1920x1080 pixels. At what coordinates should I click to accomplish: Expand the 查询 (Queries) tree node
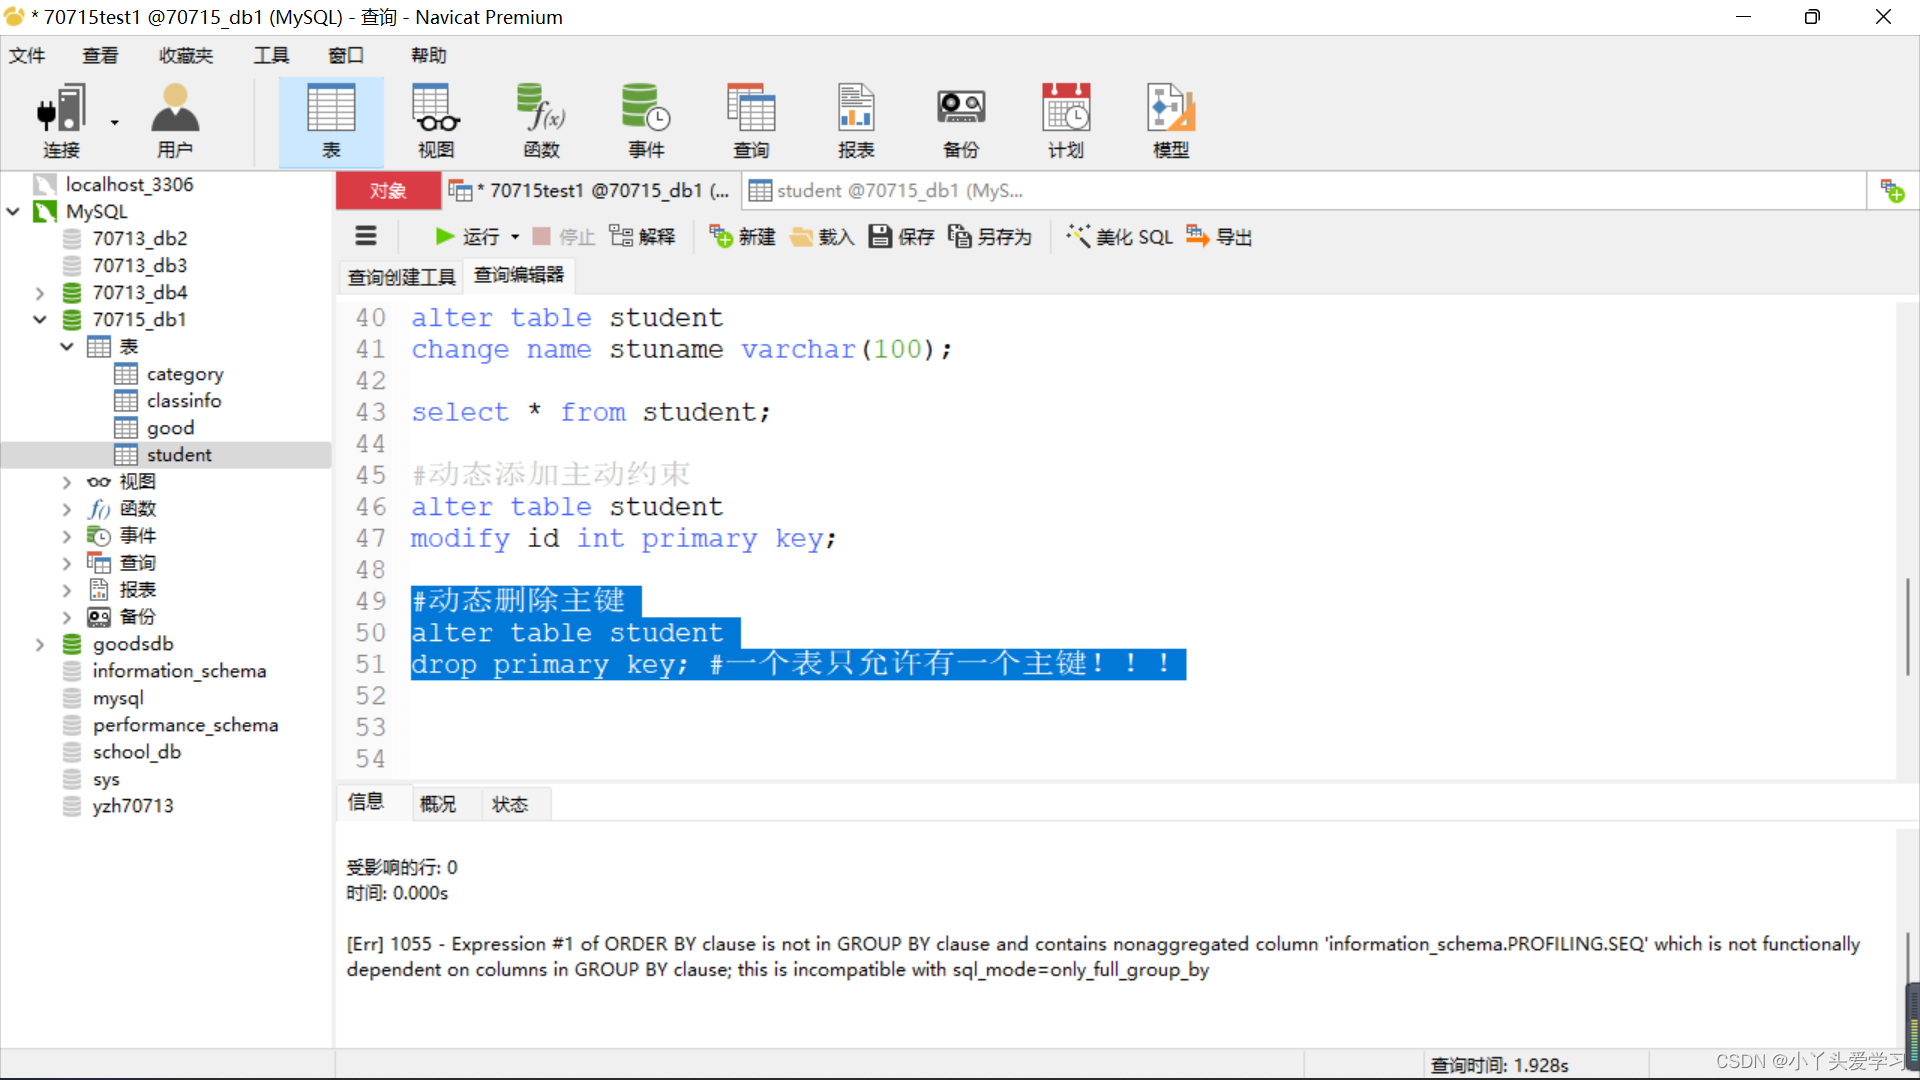click(67, 563)
